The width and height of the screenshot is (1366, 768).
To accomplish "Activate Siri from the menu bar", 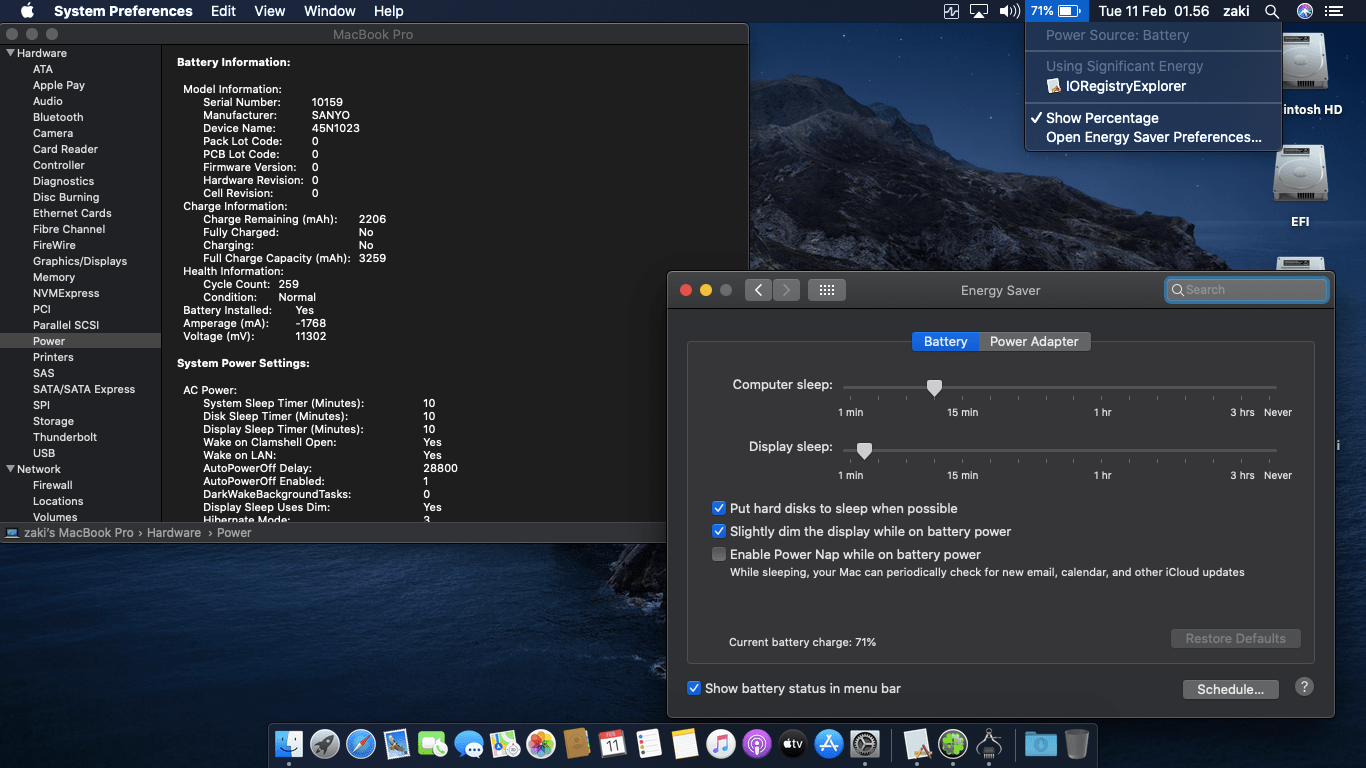I will tap(1304, 11).
